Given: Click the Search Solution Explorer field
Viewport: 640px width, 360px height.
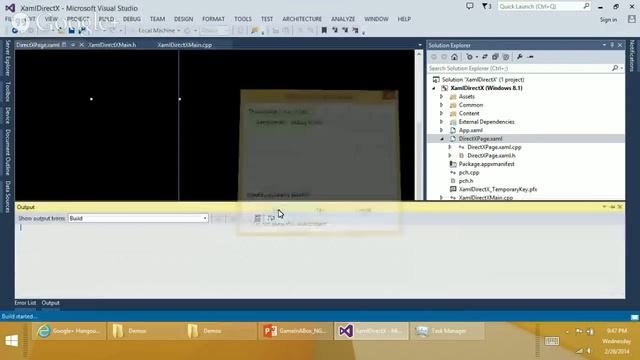Looking at the screenshot, I should [x=526, y=68].
